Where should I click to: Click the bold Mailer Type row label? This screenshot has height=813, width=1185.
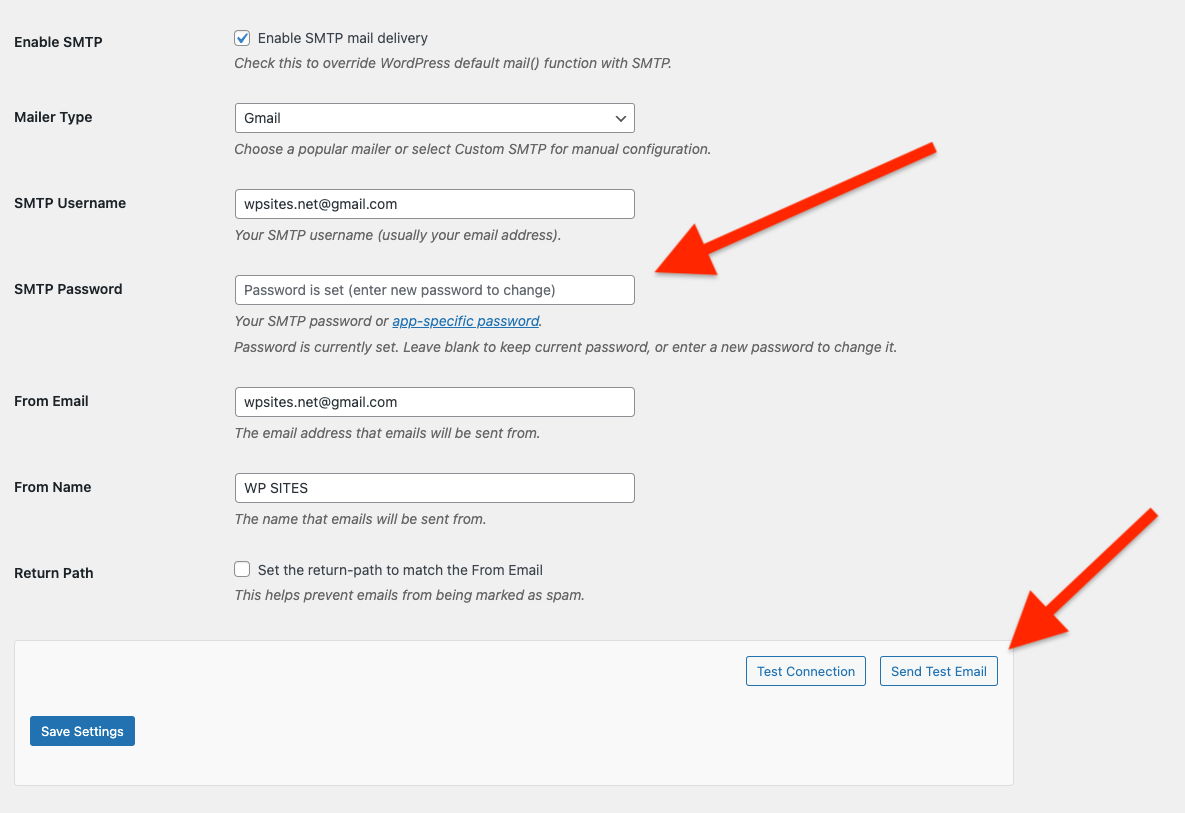[x=53, y=117]
